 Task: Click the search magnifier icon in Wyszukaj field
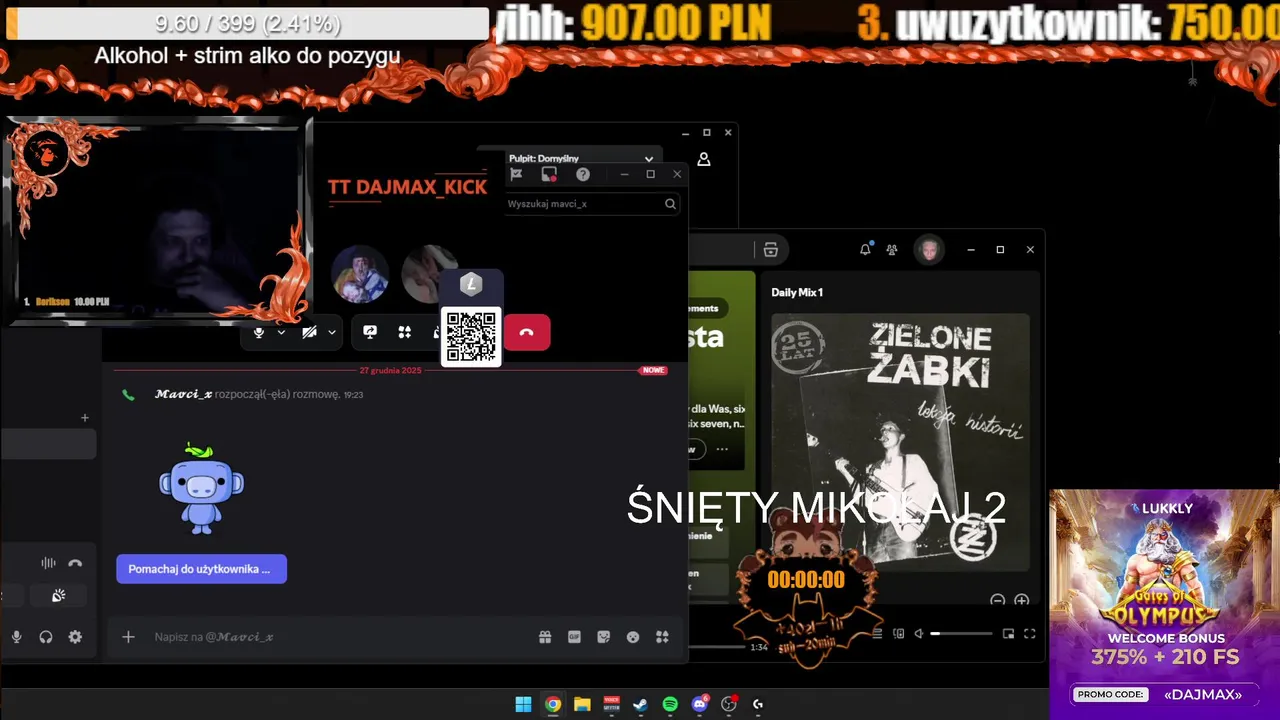(x=670, y=204)
